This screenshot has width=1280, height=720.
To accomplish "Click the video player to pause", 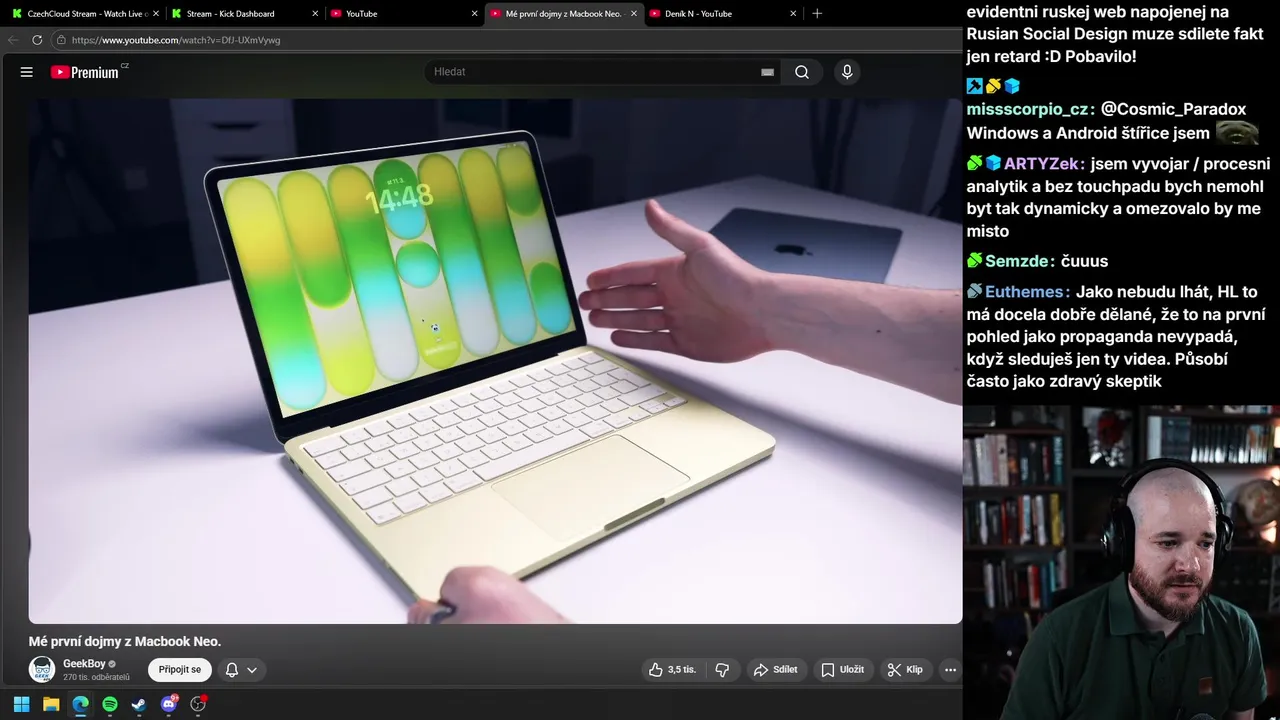I will 495,360.
